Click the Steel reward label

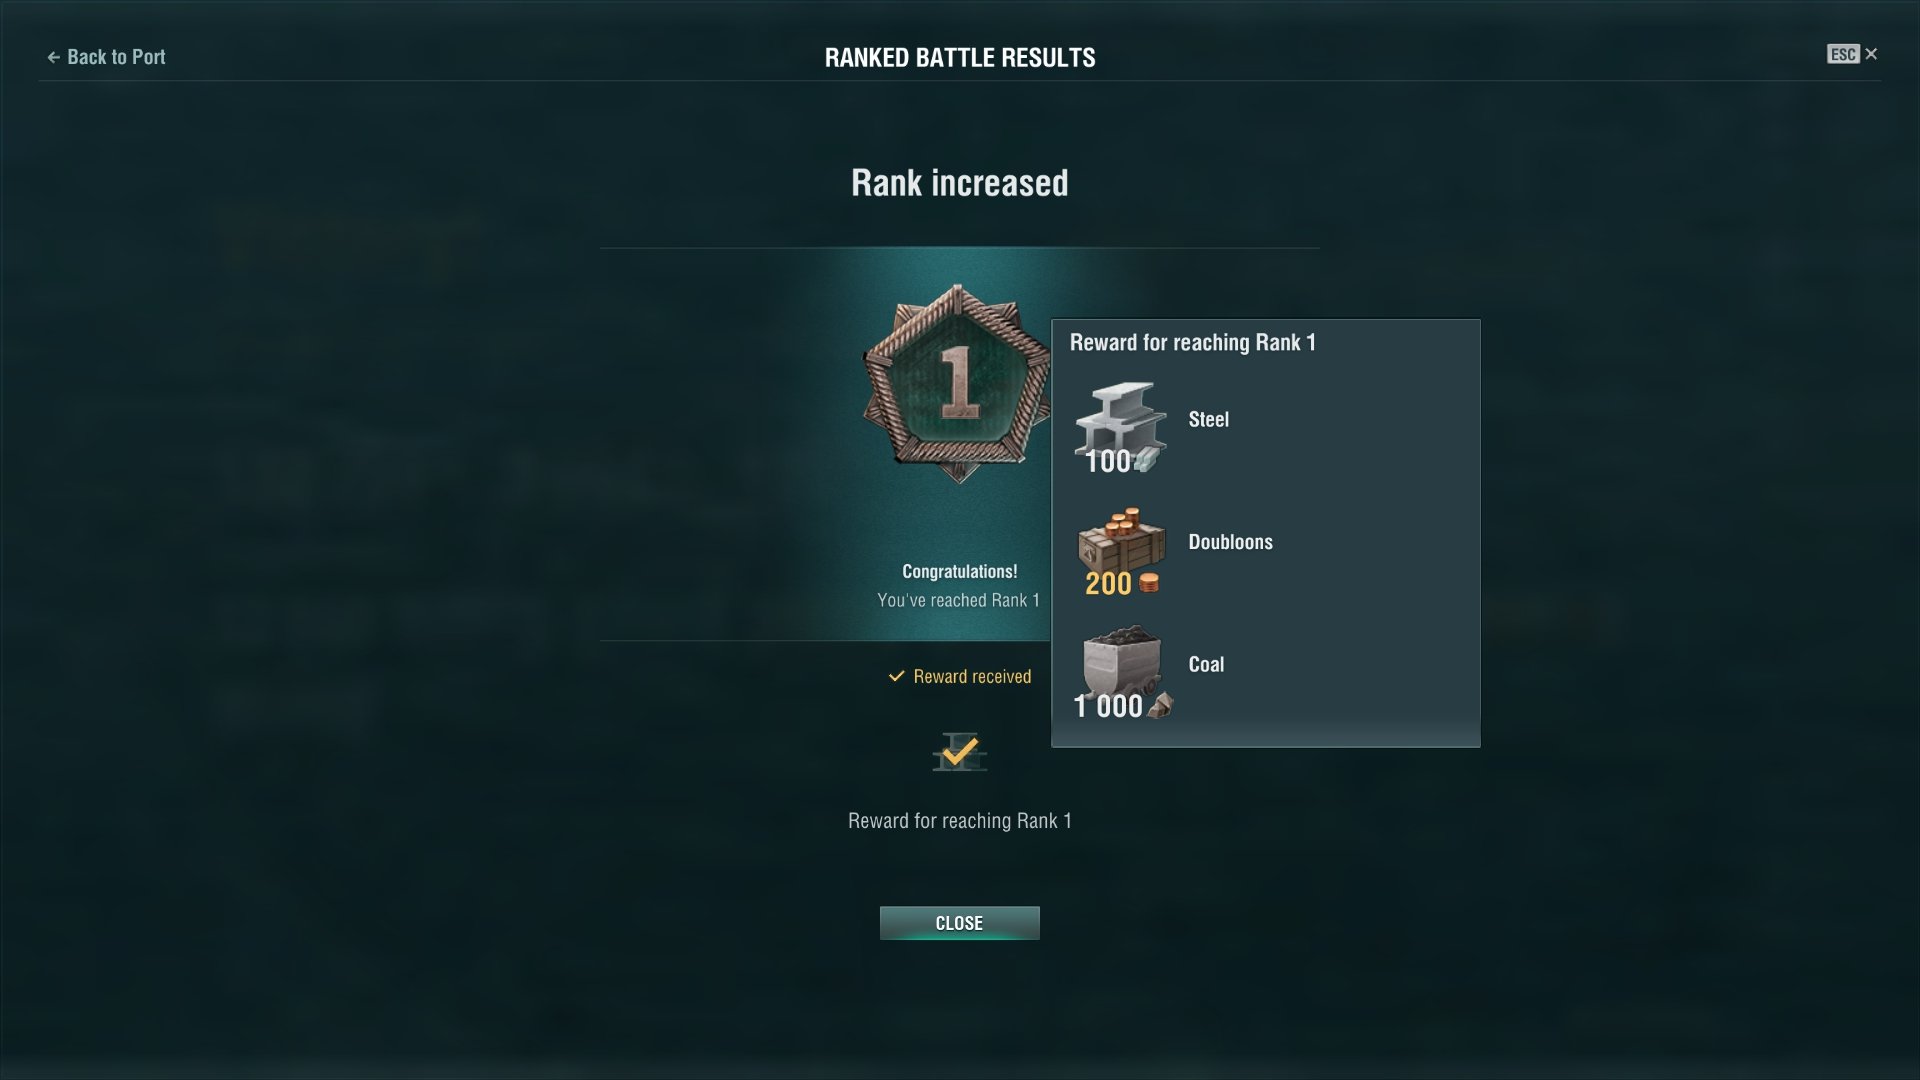click(1208, 419)
